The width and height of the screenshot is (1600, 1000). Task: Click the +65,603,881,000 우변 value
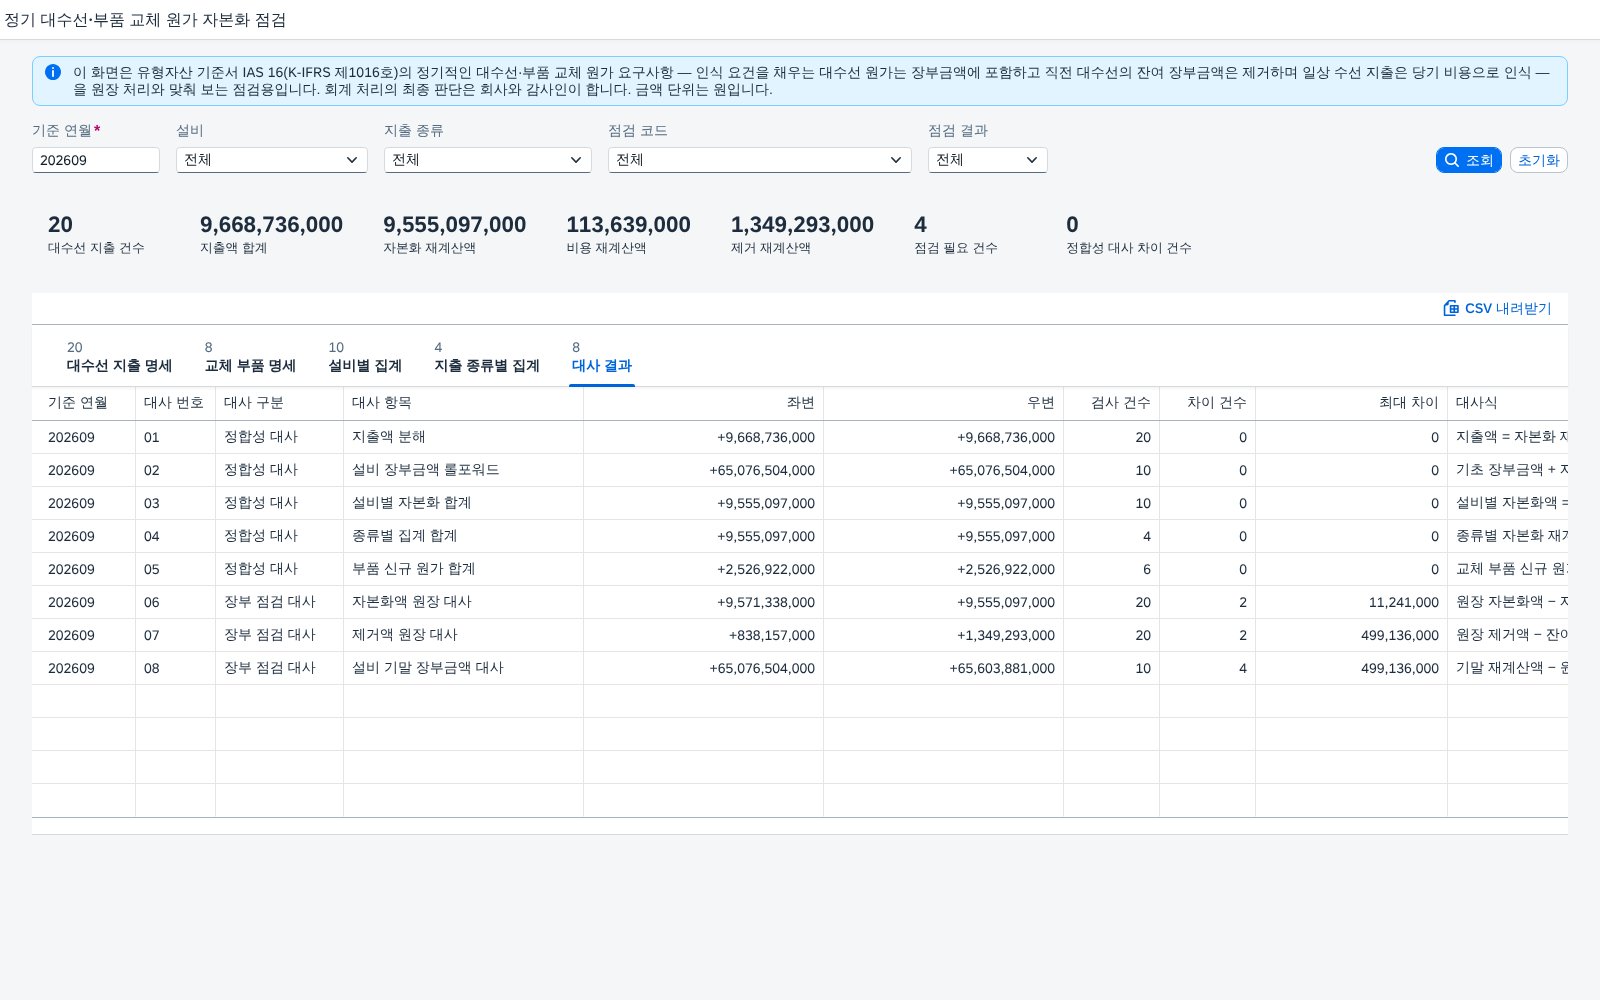click(x=1002, y=668)
